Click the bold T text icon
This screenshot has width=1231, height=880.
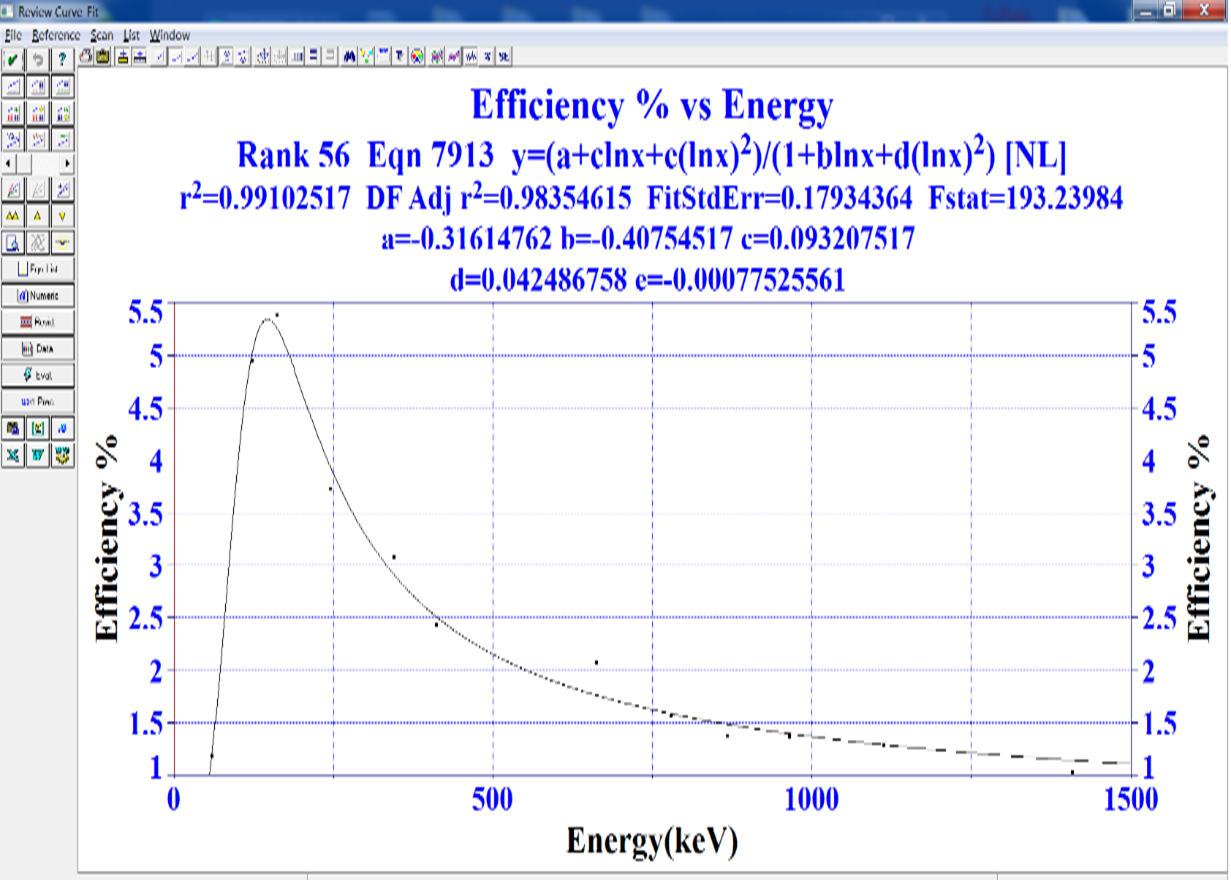click(399, 56)
